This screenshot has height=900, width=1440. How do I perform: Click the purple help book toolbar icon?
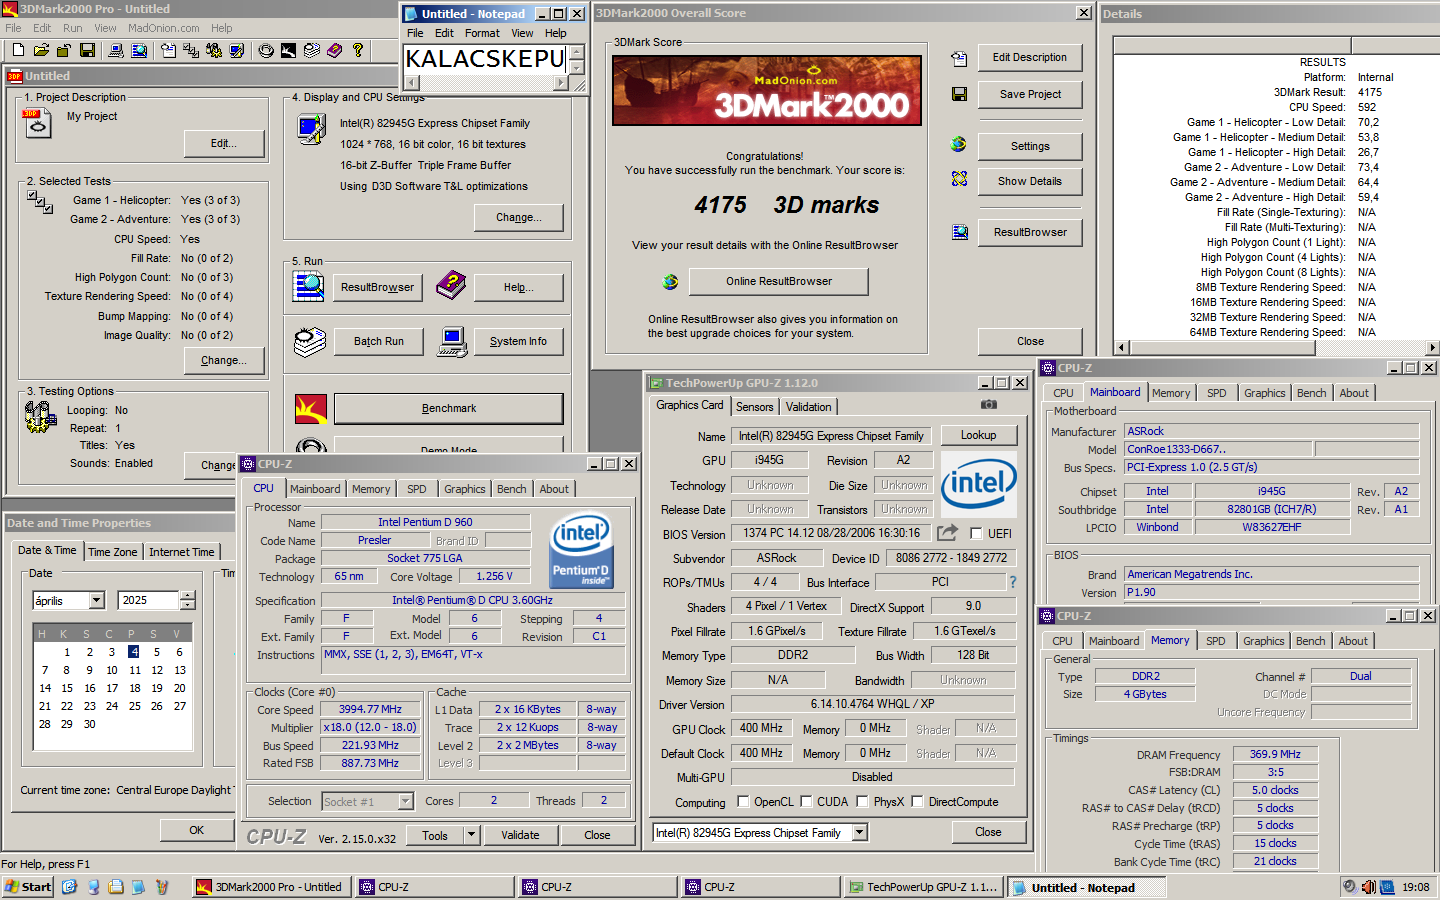click(335, 50)
